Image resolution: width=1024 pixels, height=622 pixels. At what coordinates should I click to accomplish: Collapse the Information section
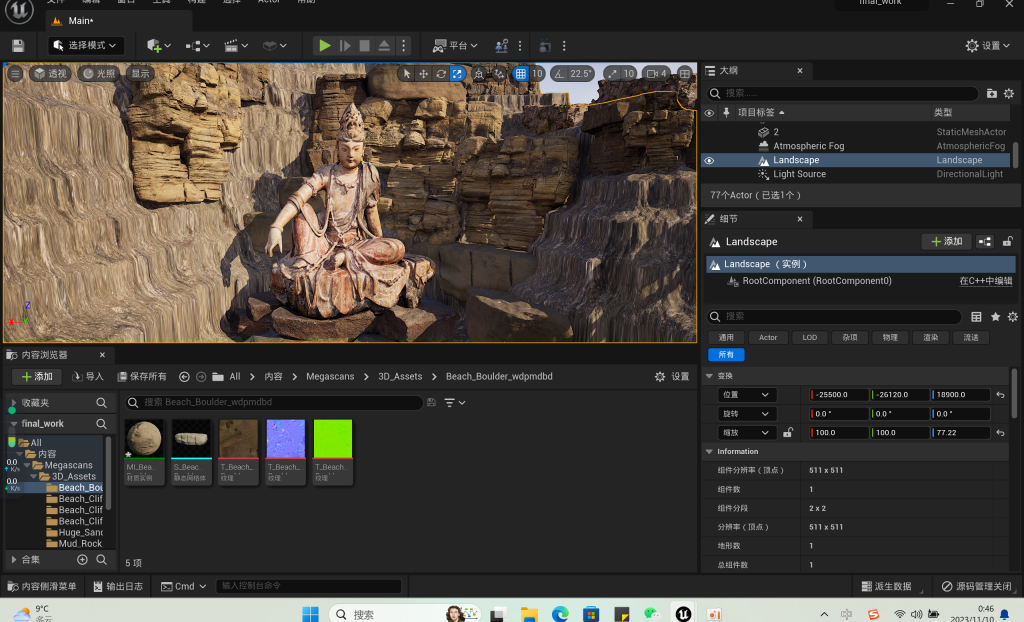tap(709, 451)
